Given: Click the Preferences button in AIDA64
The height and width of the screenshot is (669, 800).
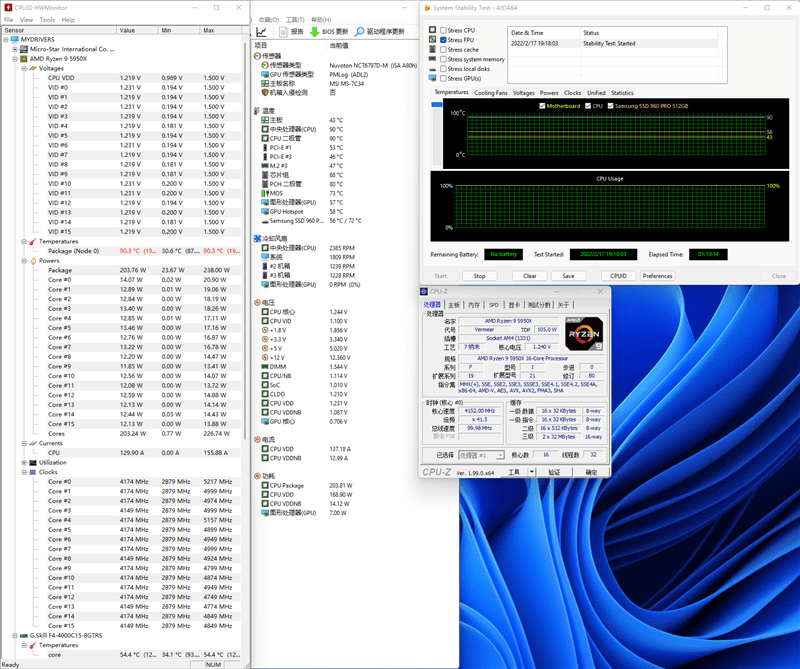Looking at the screenshot, I should coord(657,276).
